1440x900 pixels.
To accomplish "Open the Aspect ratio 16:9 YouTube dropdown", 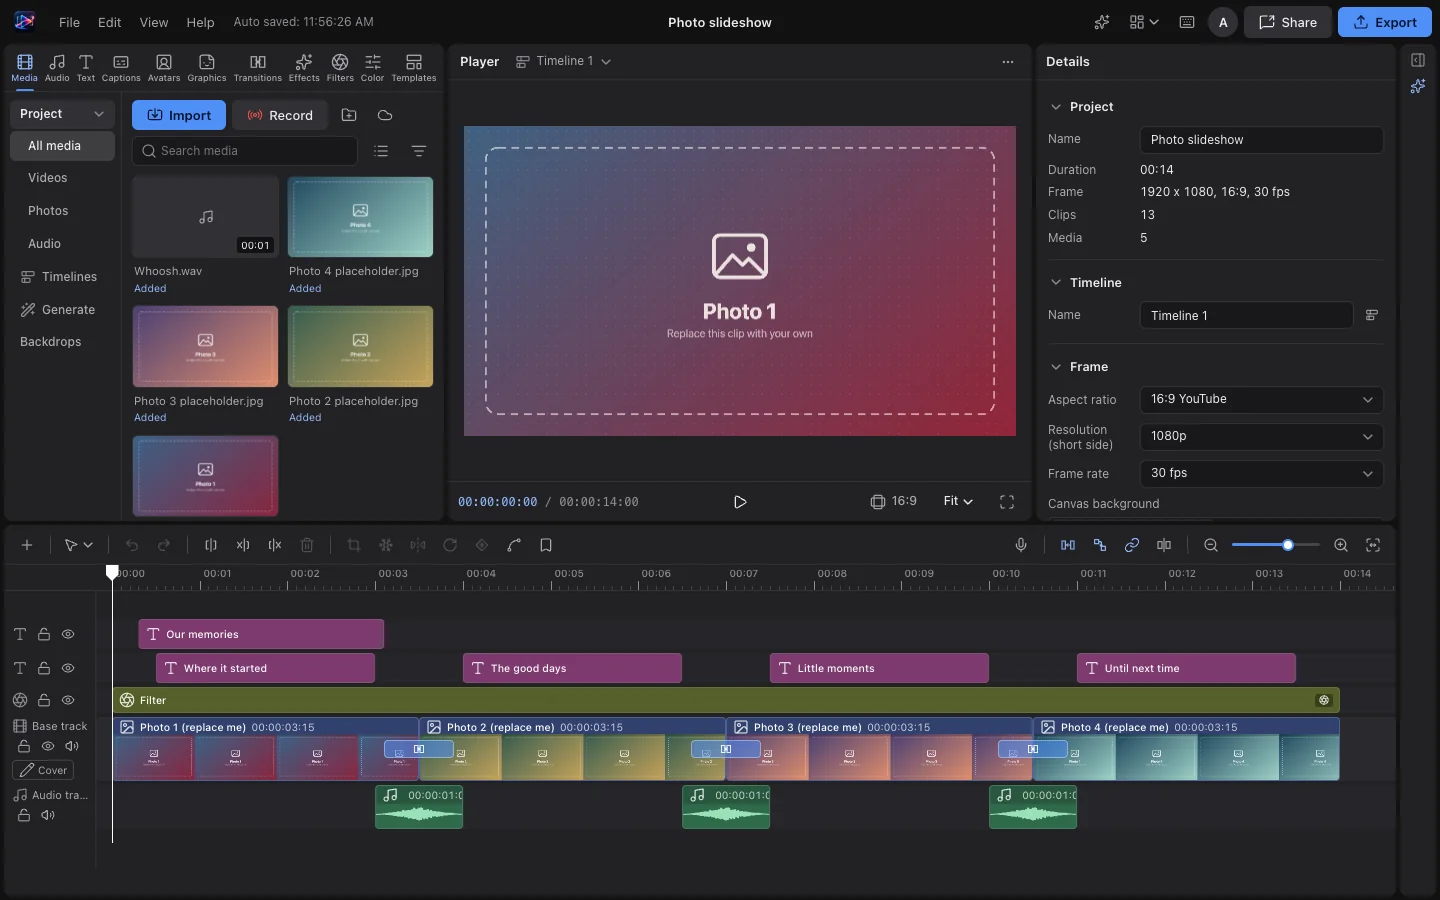I will [x=1261, y=399].
